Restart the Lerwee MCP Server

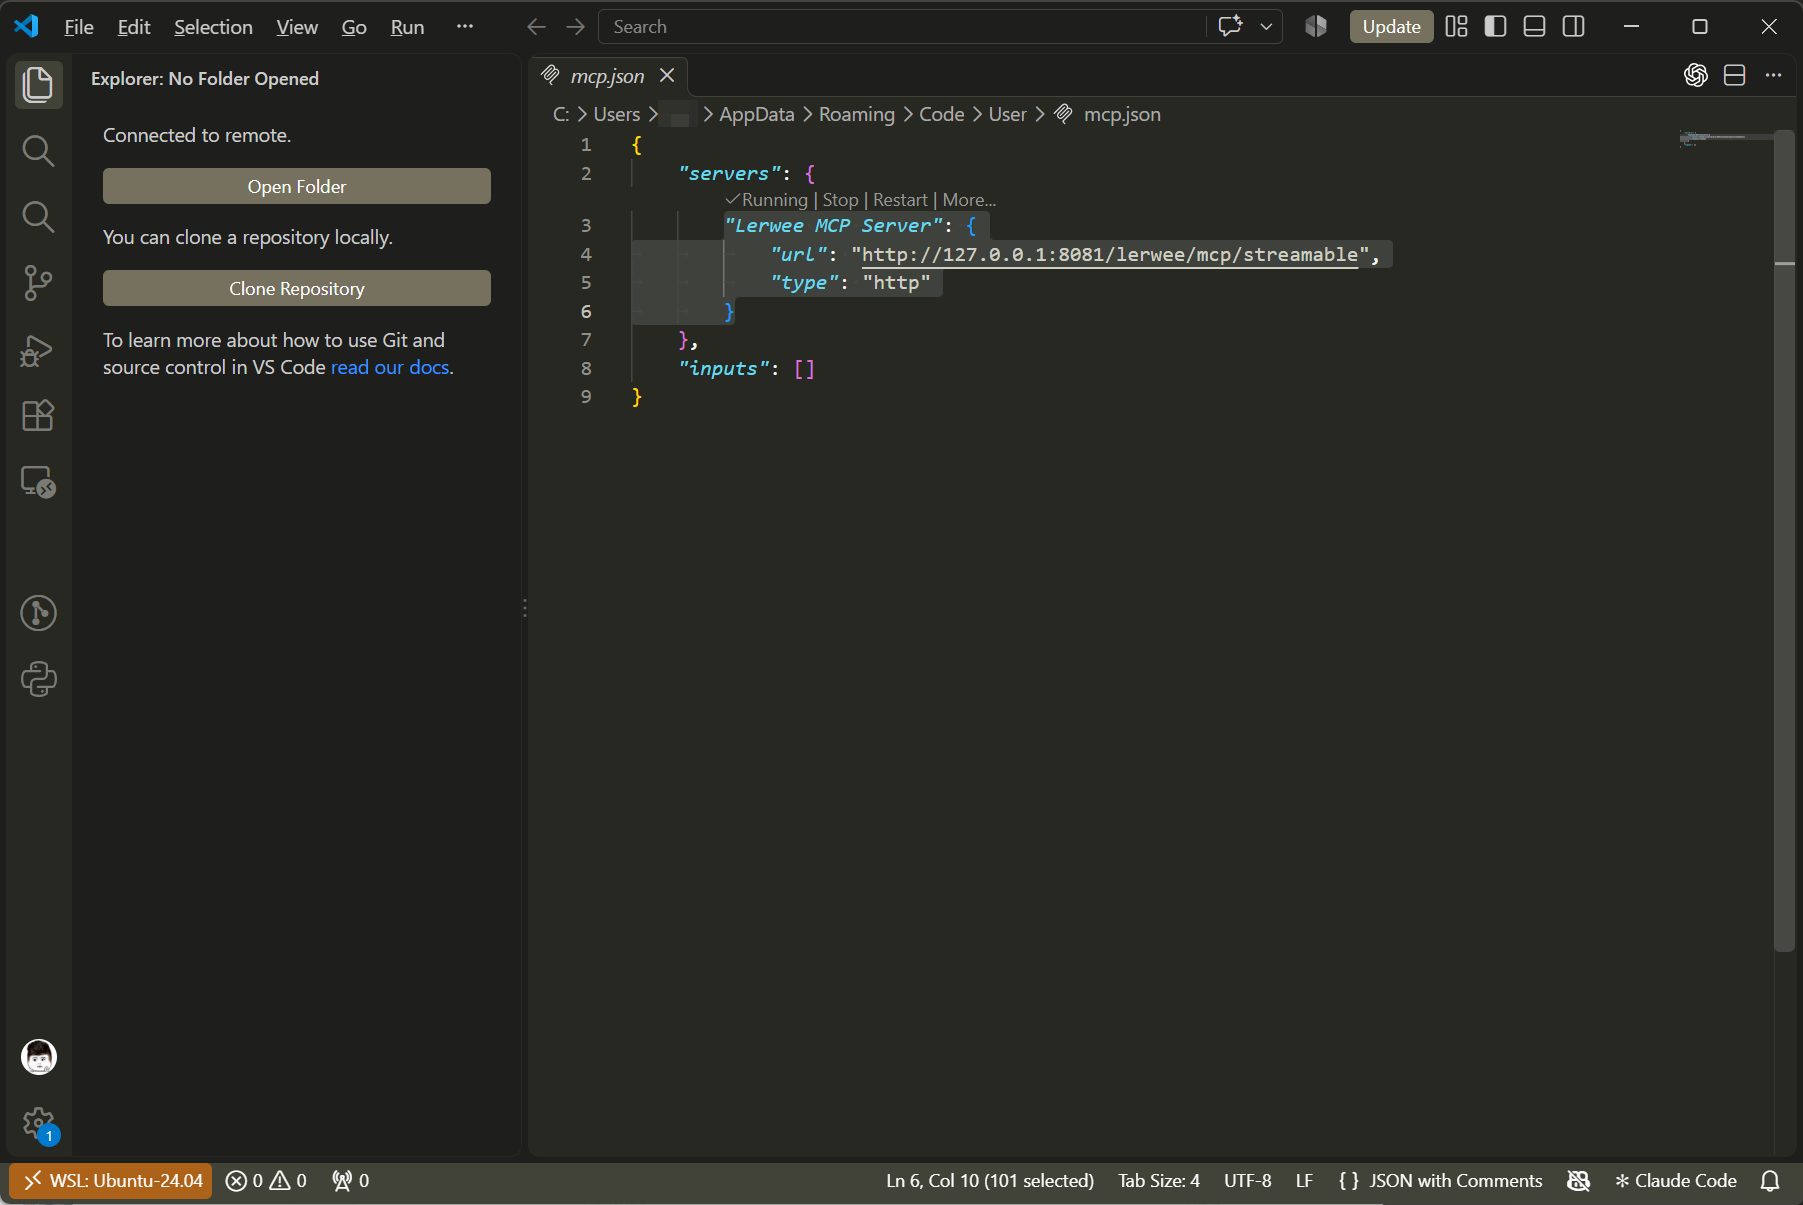[x=900, y=200]
